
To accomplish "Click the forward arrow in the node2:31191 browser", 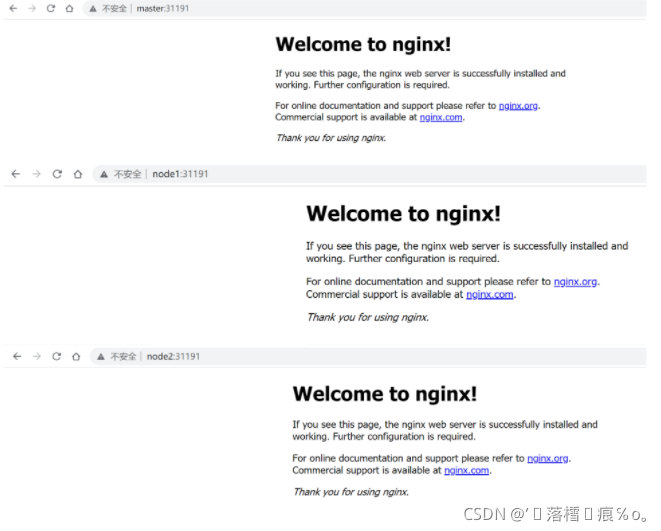I will pos(37,357).
